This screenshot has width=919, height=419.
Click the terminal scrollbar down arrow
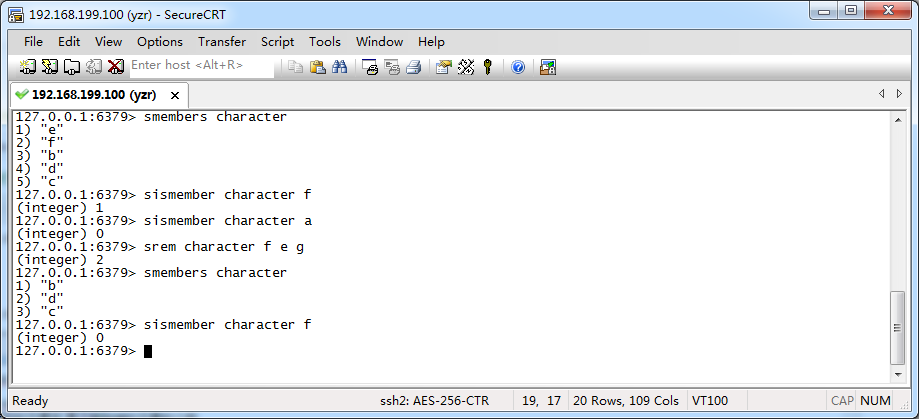pyautogui.click(x=898, y=373)
